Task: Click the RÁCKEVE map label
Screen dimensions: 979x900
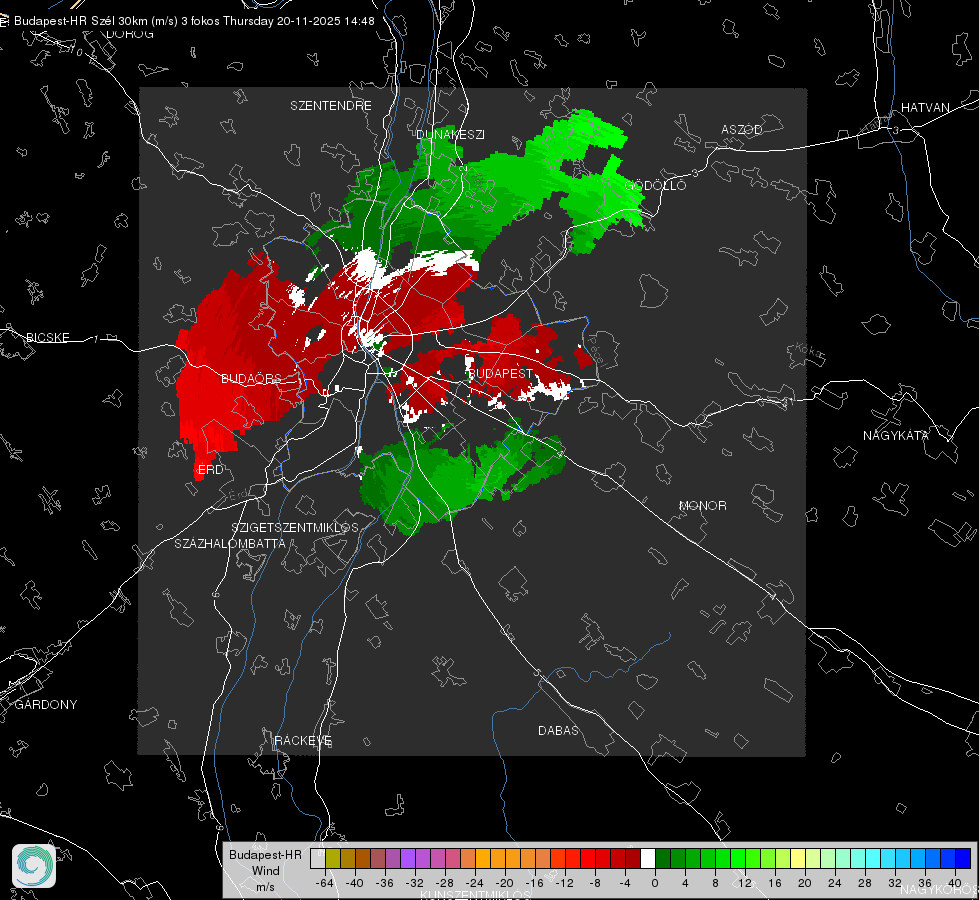Action: 303,740
